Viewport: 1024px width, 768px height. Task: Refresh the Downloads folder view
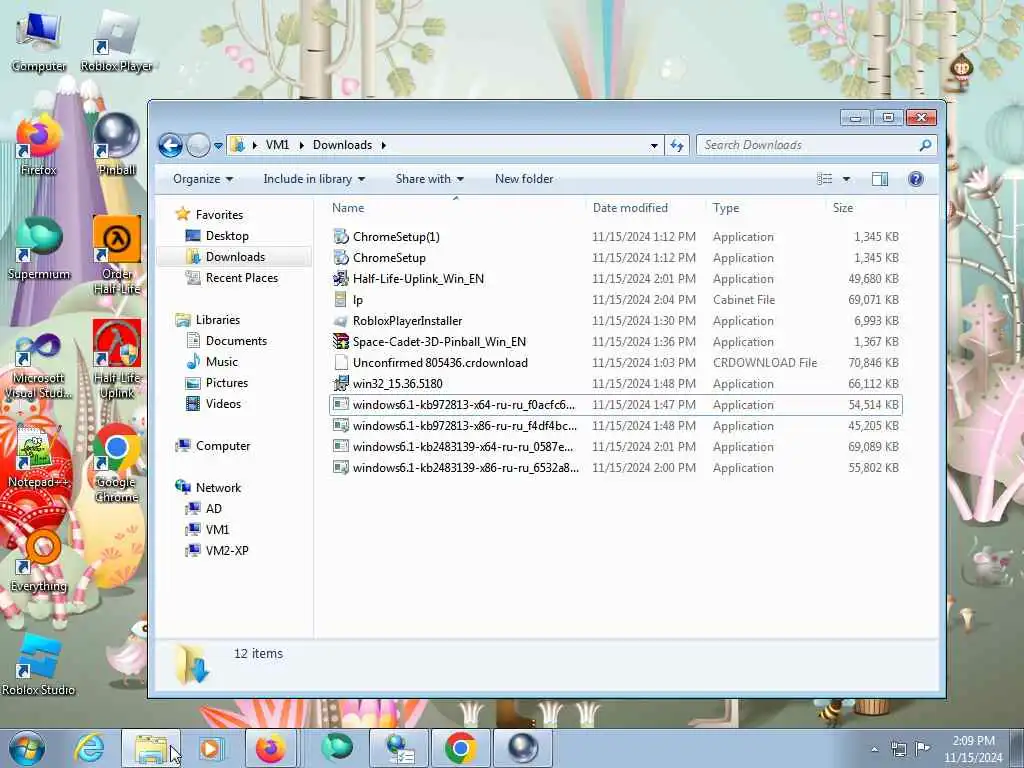pos(677,145)
